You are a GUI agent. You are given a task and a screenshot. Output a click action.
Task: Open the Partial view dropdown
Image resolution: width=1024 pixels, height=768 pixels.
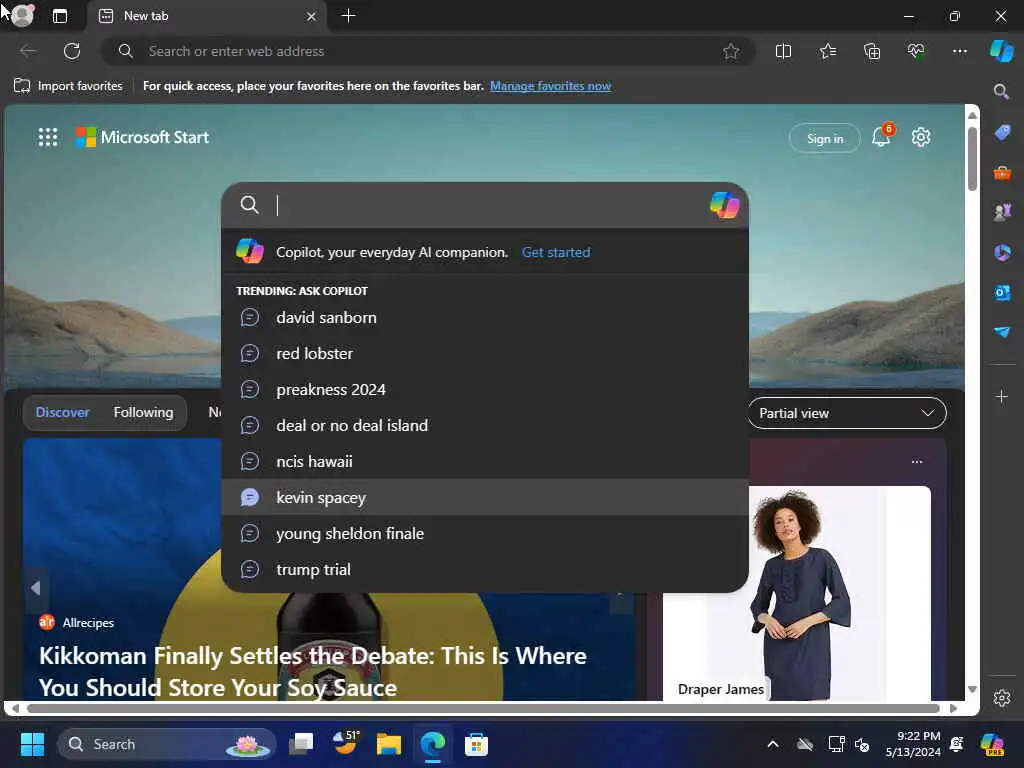[x=846, y=413]
